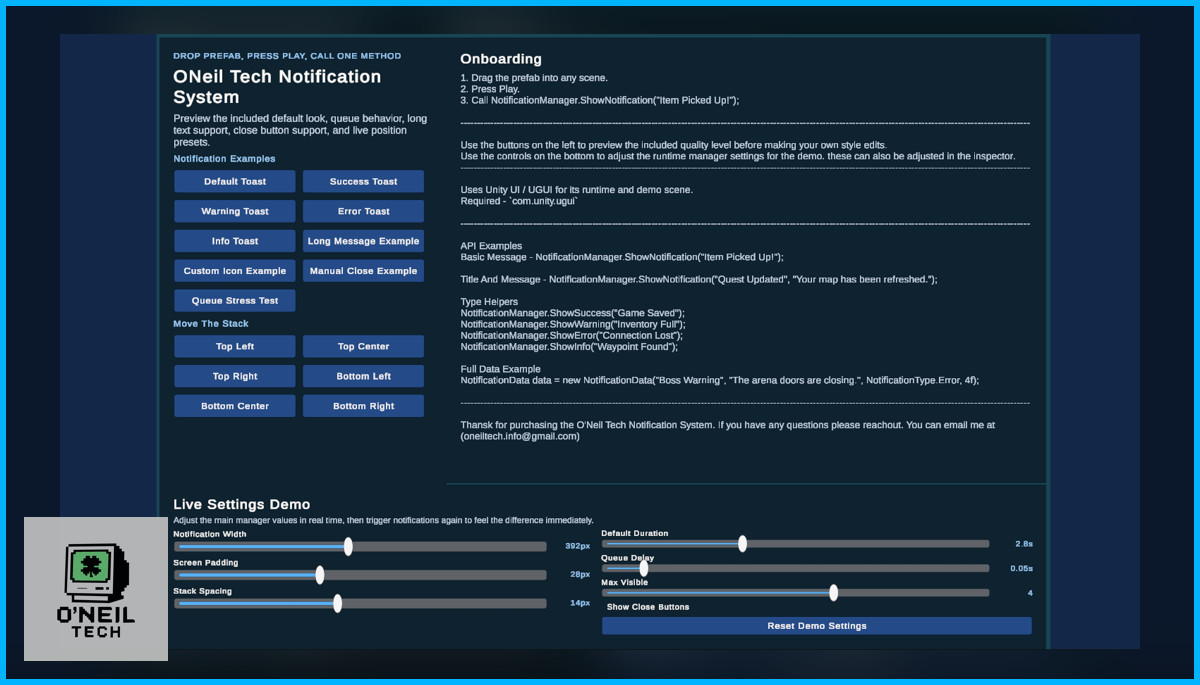
Task: Click Reset Demo Settings
Action: [x=817, y=626]
